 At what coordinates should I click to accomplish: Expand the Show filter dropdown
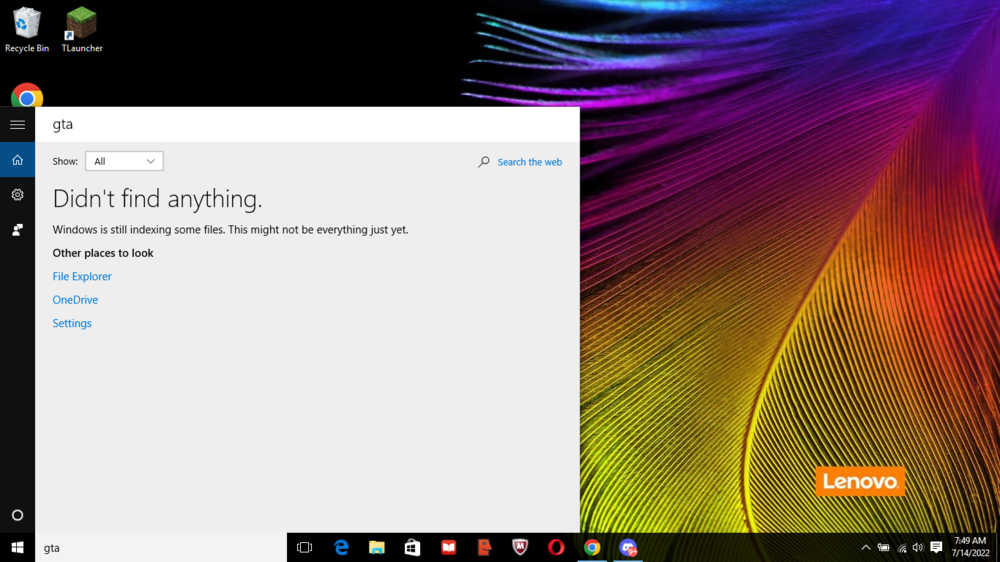124,161
